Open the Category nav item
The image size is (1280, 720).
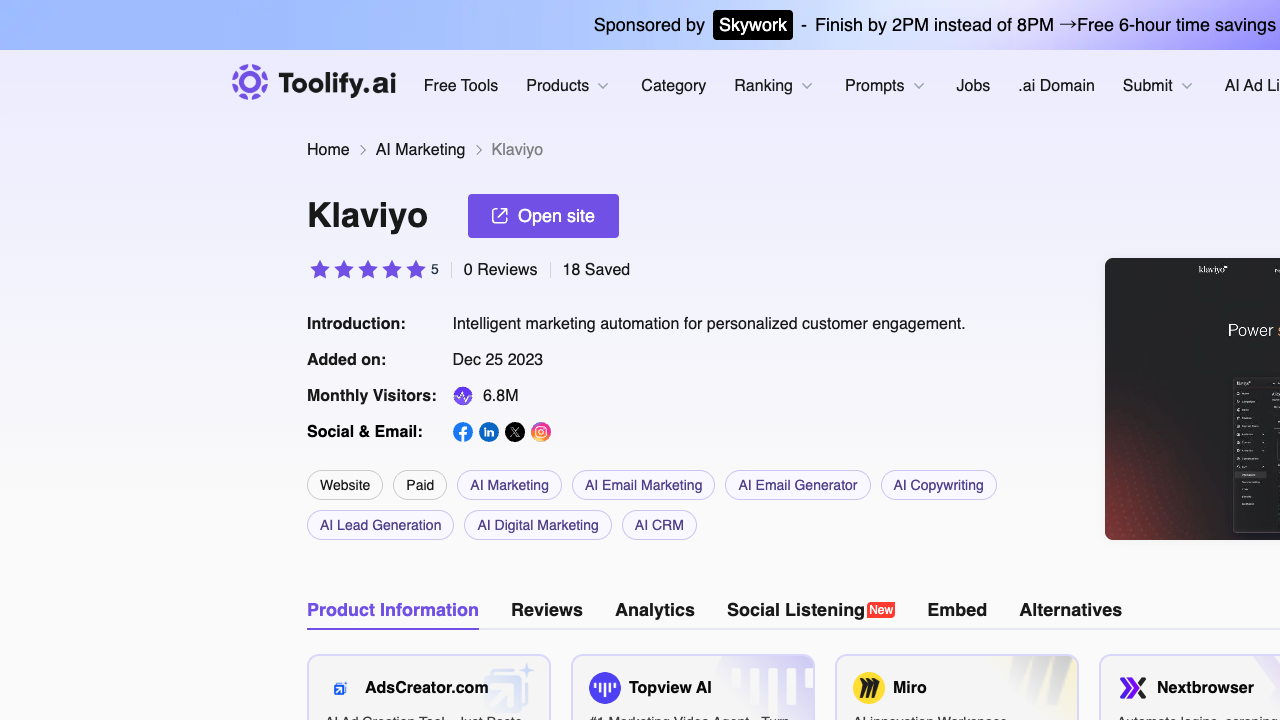[673, 86]
